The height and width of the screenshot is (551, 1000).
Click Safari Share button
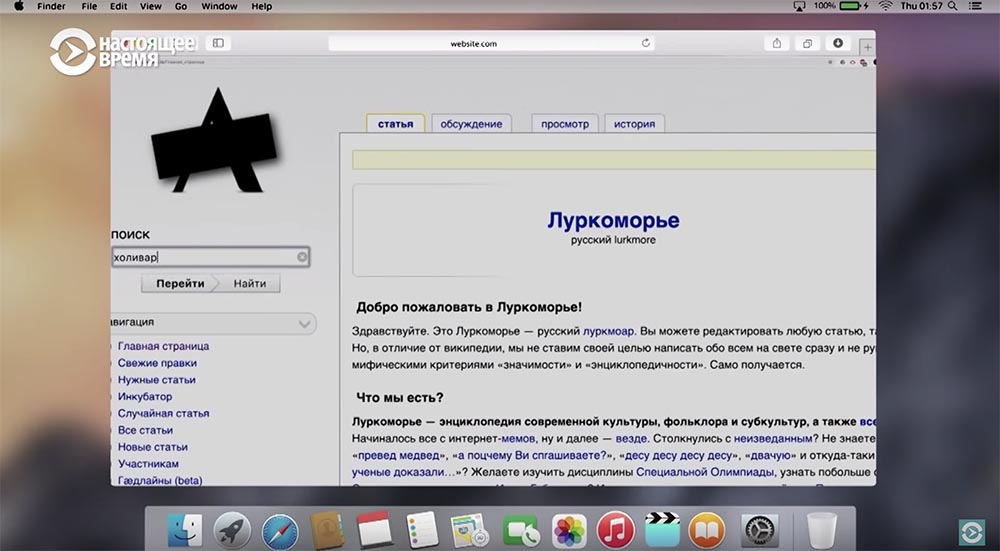777,43
